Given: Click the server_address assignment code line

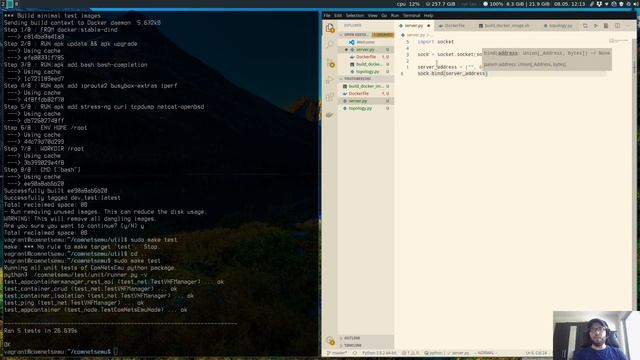Looking at the screenshot, I should [449, 67].
